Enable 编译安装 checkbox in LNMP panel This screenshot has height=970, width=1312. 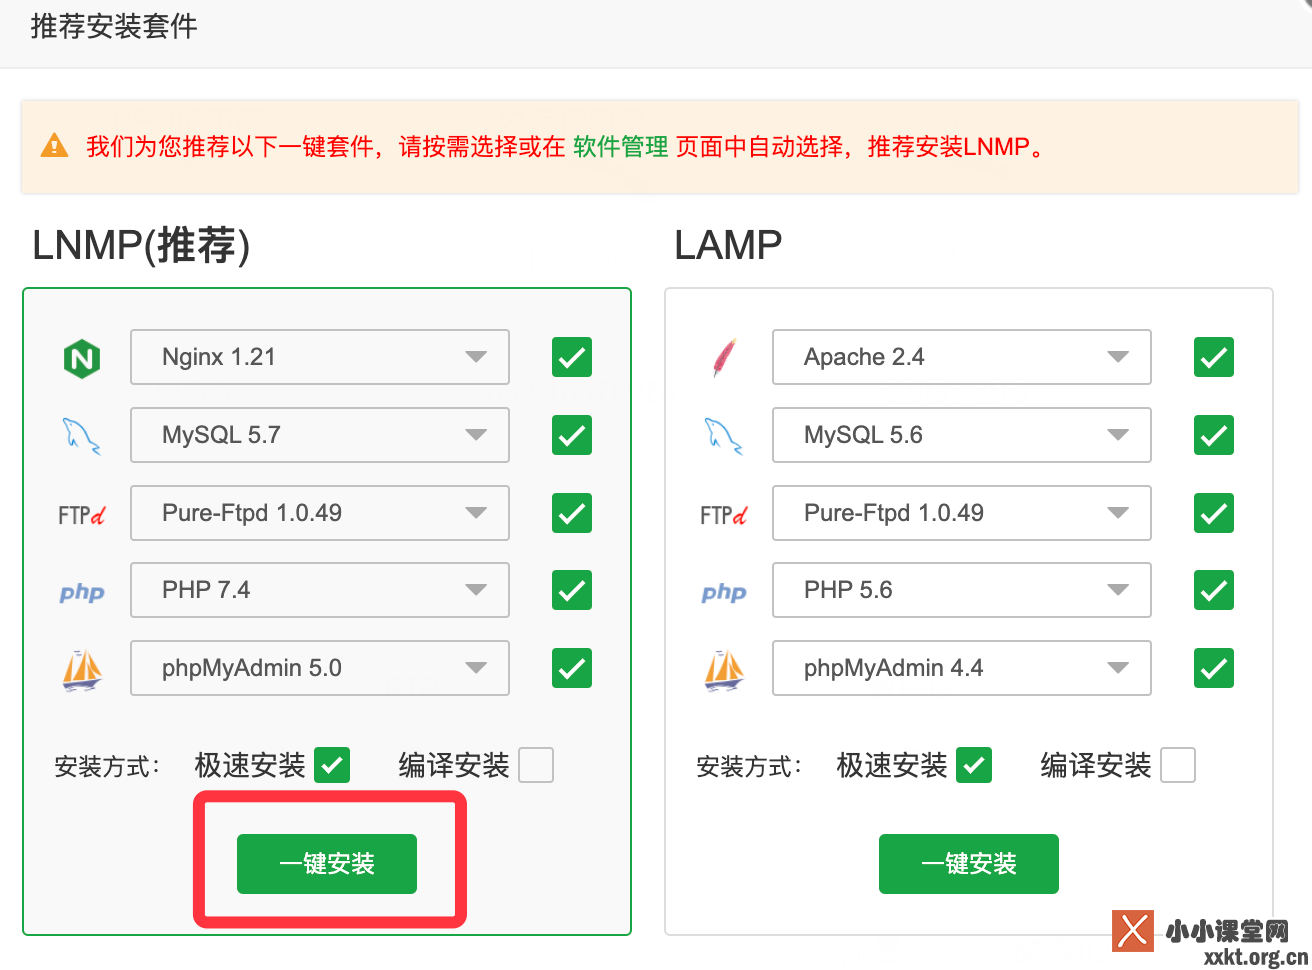[536, 765]
